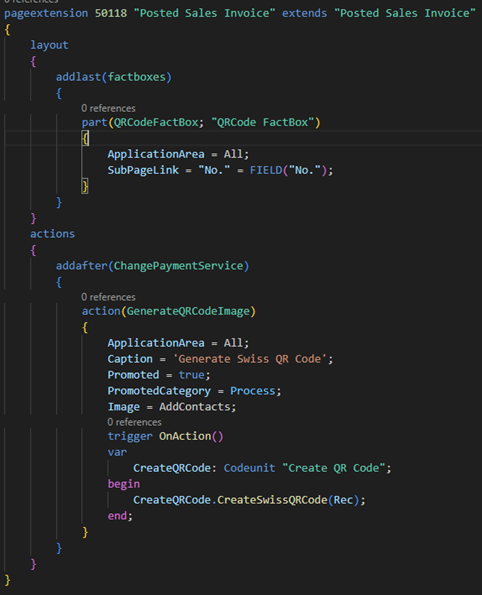
Task: Click the final closing brace of pageextension
Action: 8,580
